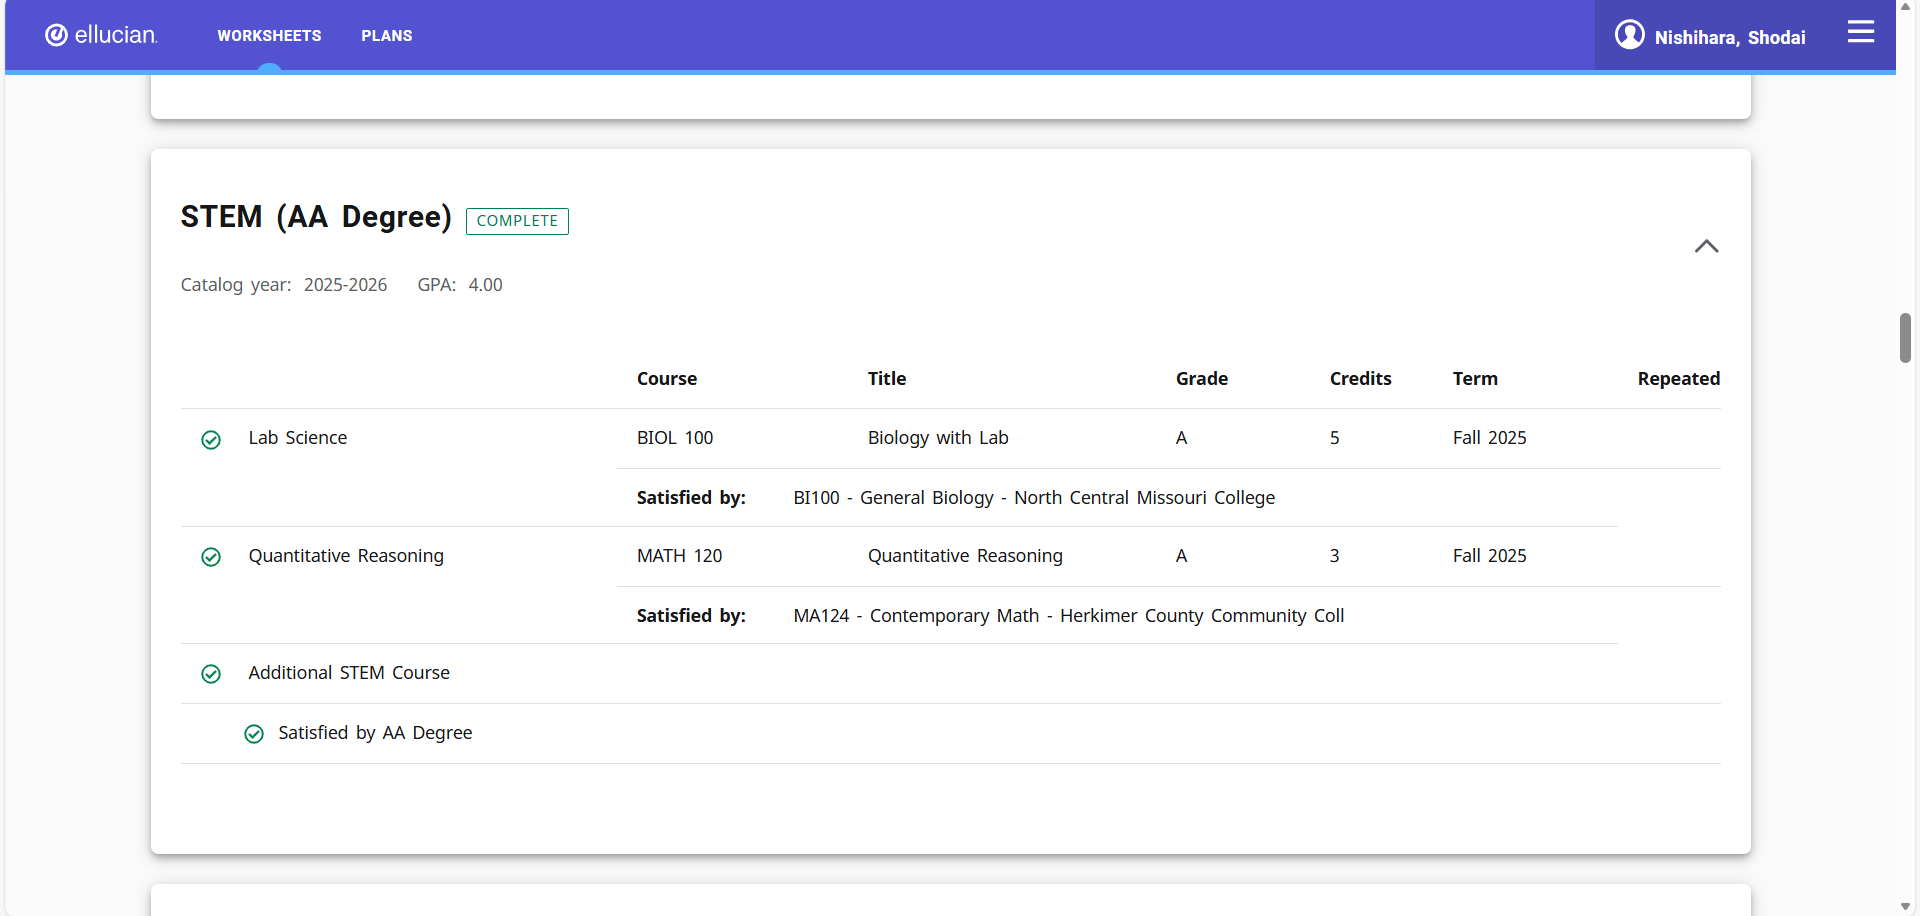Switch to the Plans tab
This screenshot has height=916, width=1920.
click(x=386, y=36)
